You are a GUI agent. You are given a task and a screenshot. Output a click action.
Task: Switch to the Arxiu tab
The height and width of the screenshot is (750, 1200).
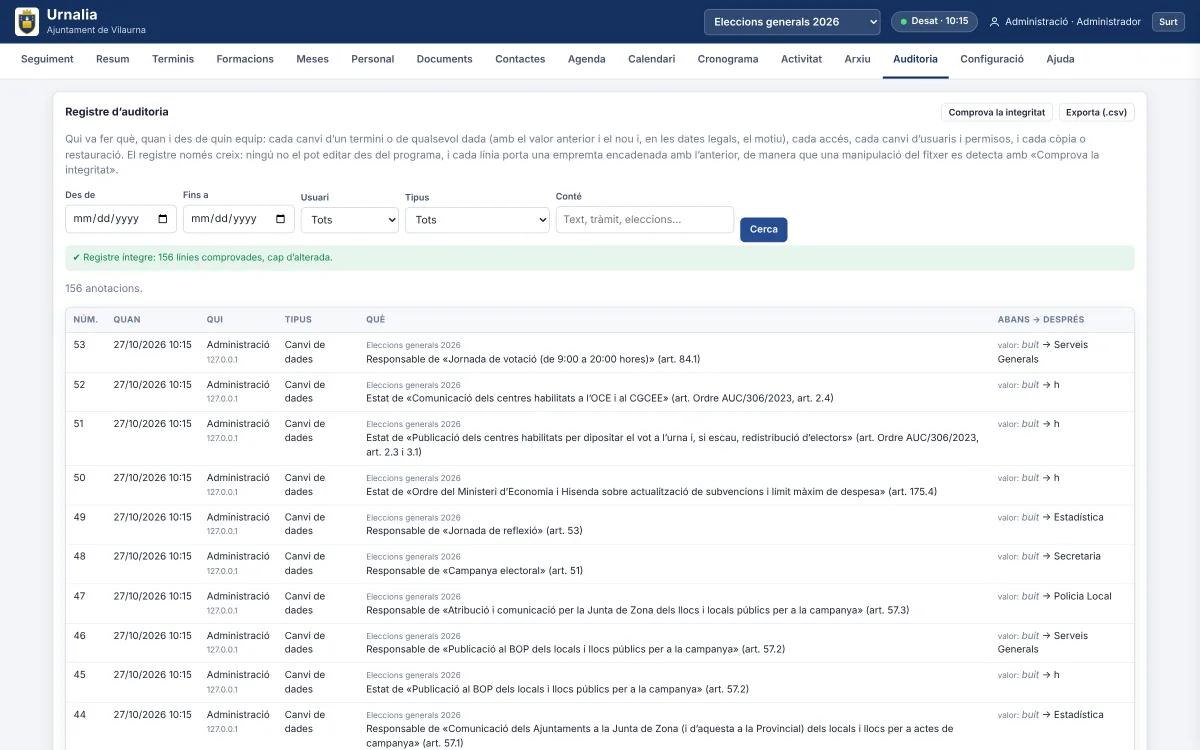pyautogui.click(x=857, y=59)
